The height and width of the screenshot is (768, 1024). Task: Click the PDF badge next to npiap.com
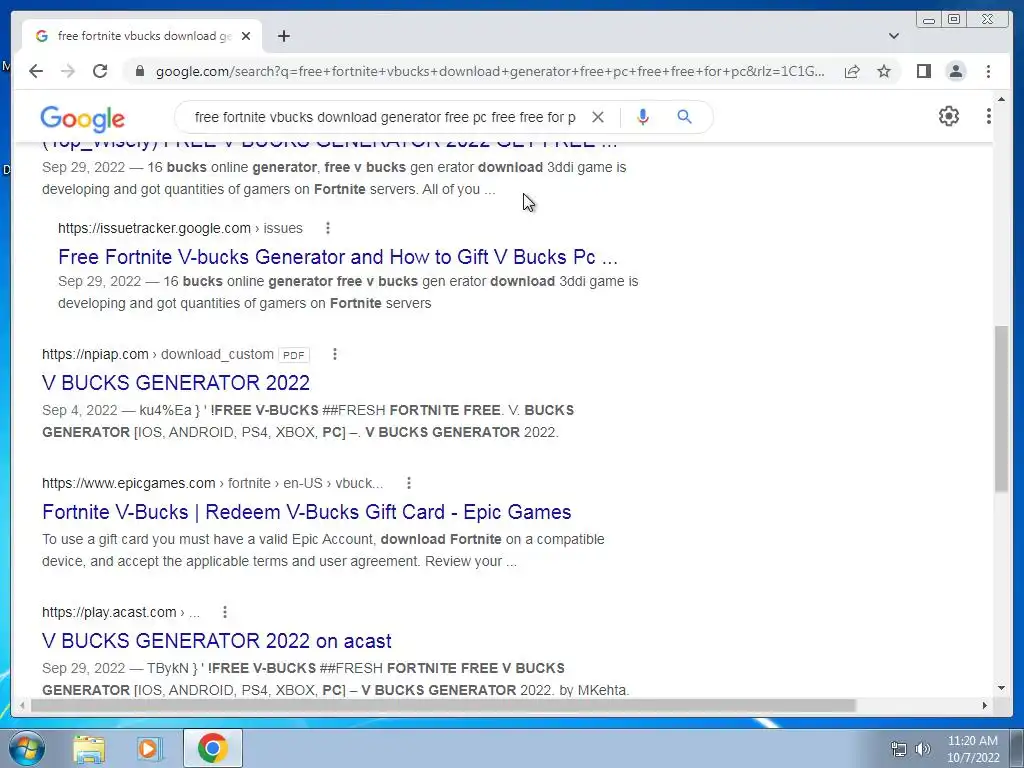[x=293, y=355]
